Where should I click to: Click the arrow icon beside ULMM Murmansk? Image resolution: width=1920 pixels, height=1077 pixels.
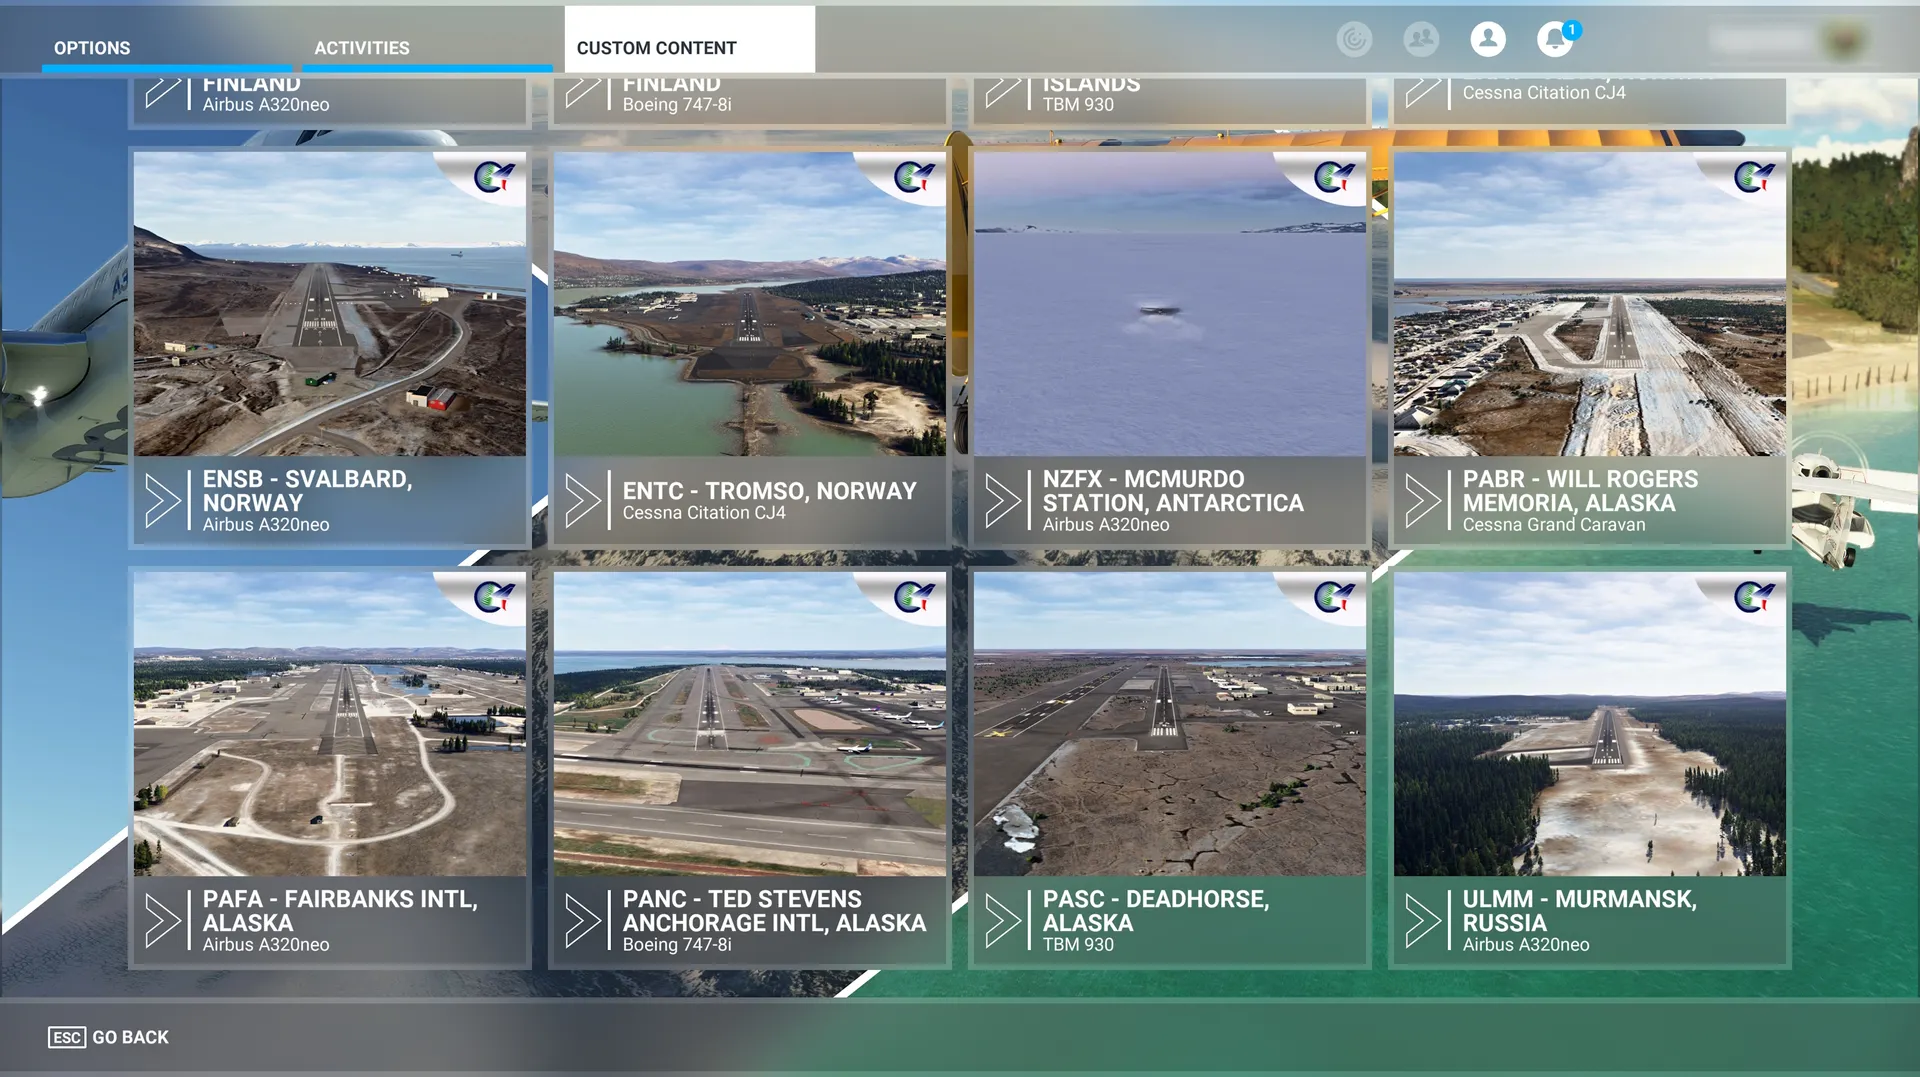(1423, 920)
